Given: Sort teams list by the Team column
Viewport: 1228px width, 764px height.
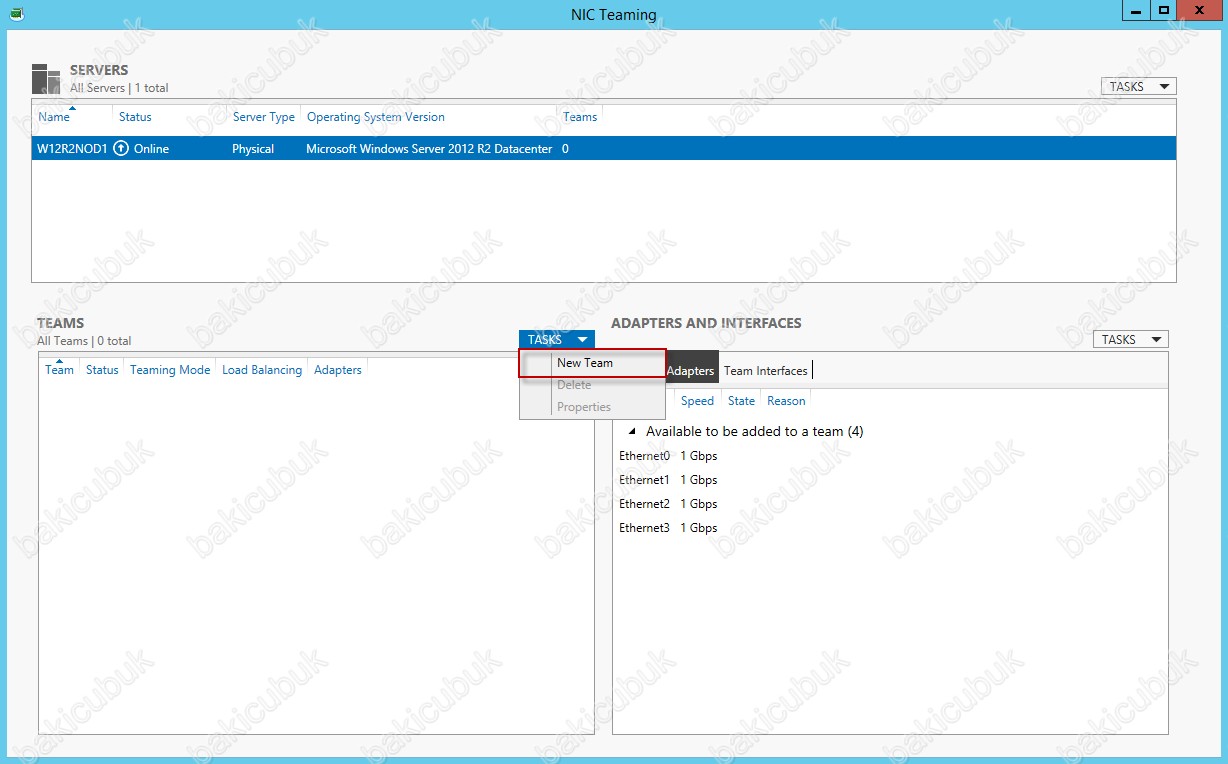Looking at the screenshot, I should (59, 370).
